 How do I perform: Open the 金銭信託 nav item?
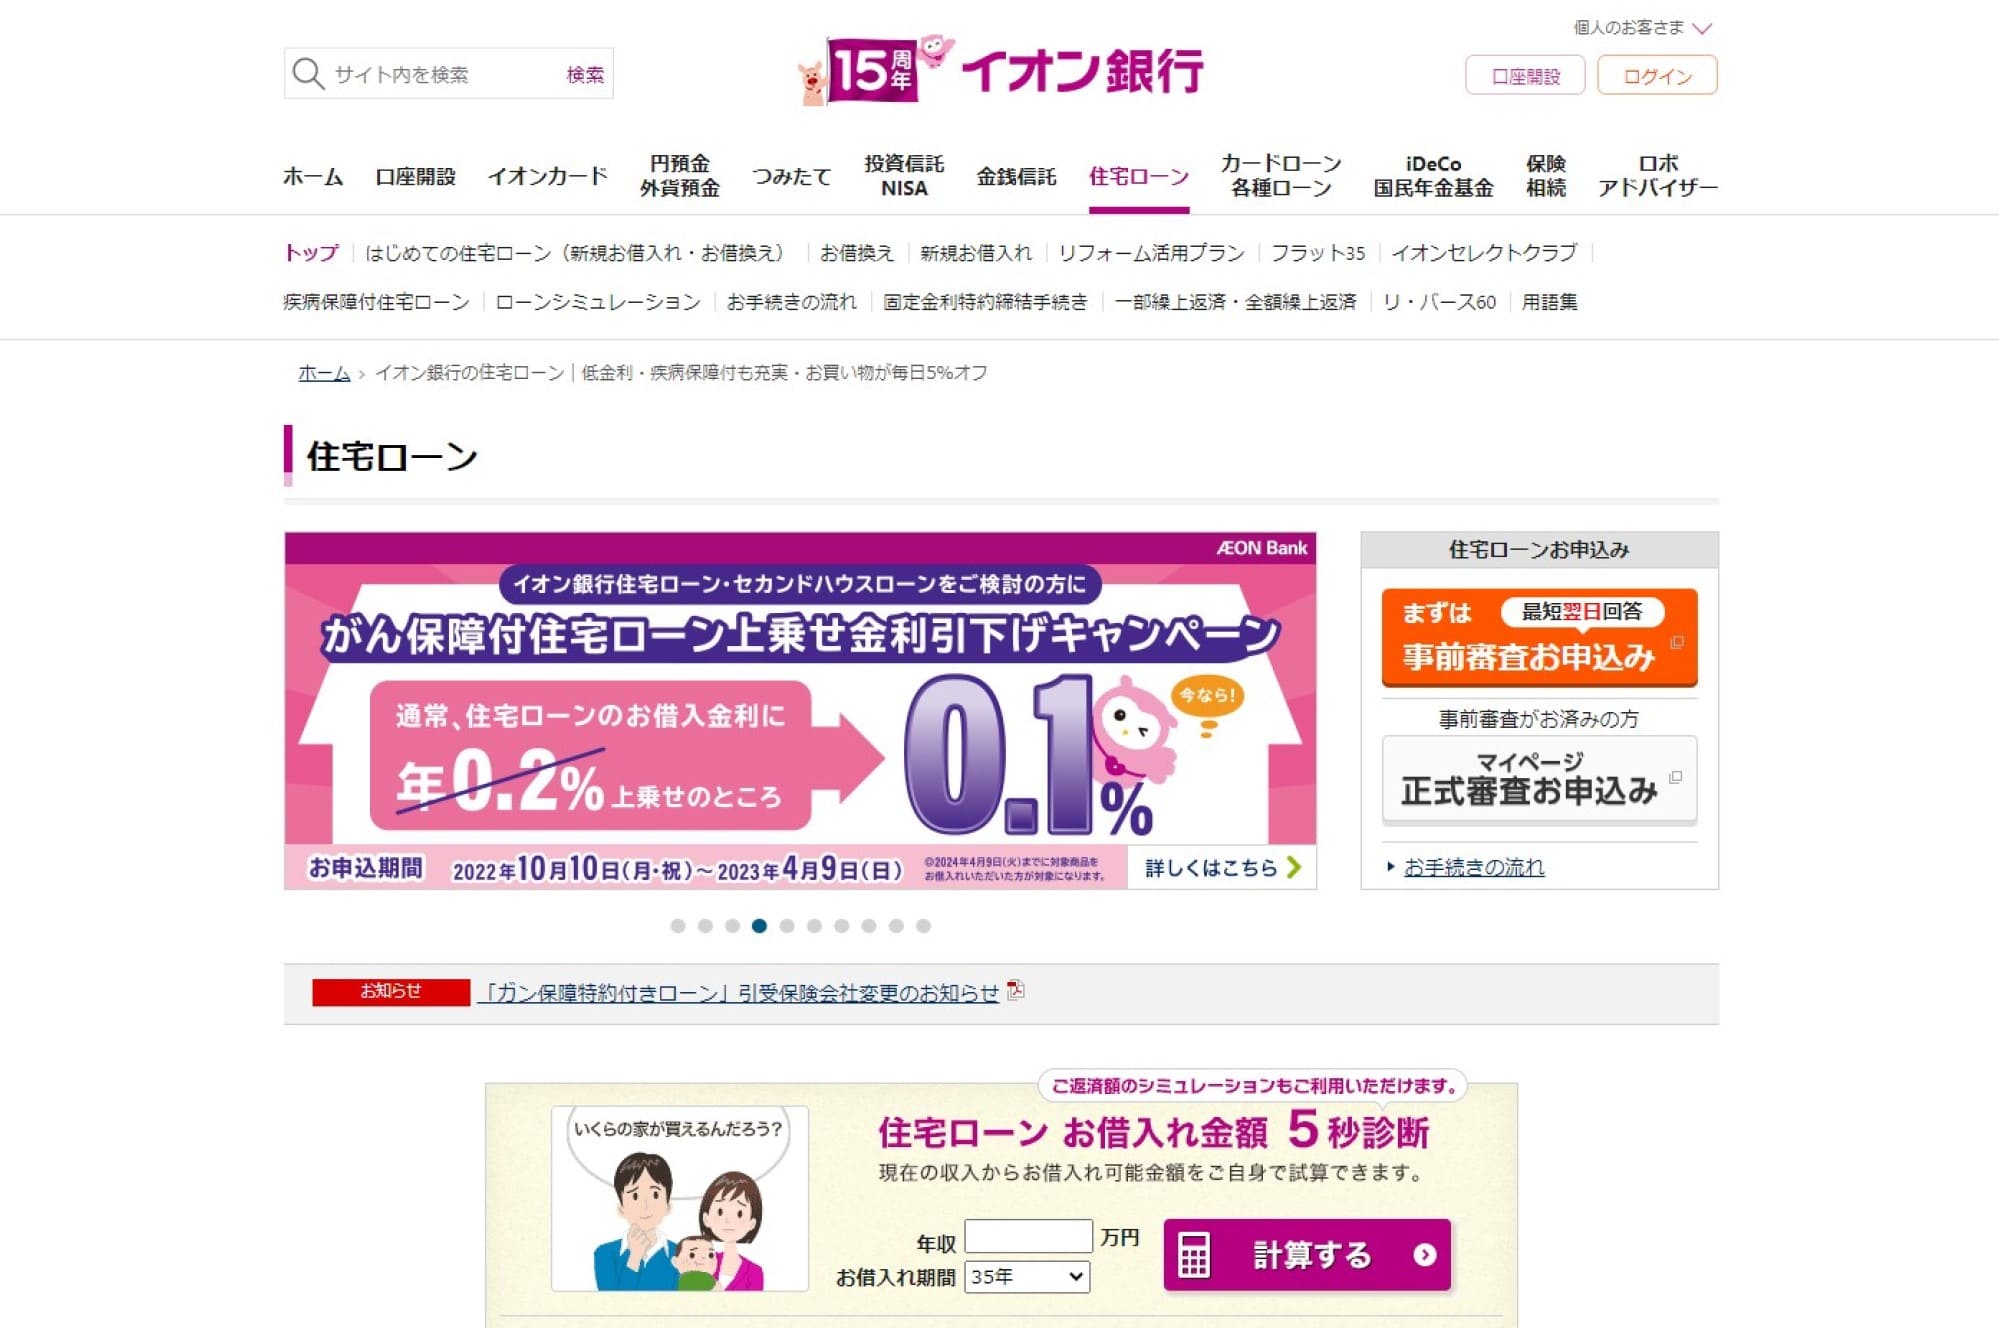1017,176
